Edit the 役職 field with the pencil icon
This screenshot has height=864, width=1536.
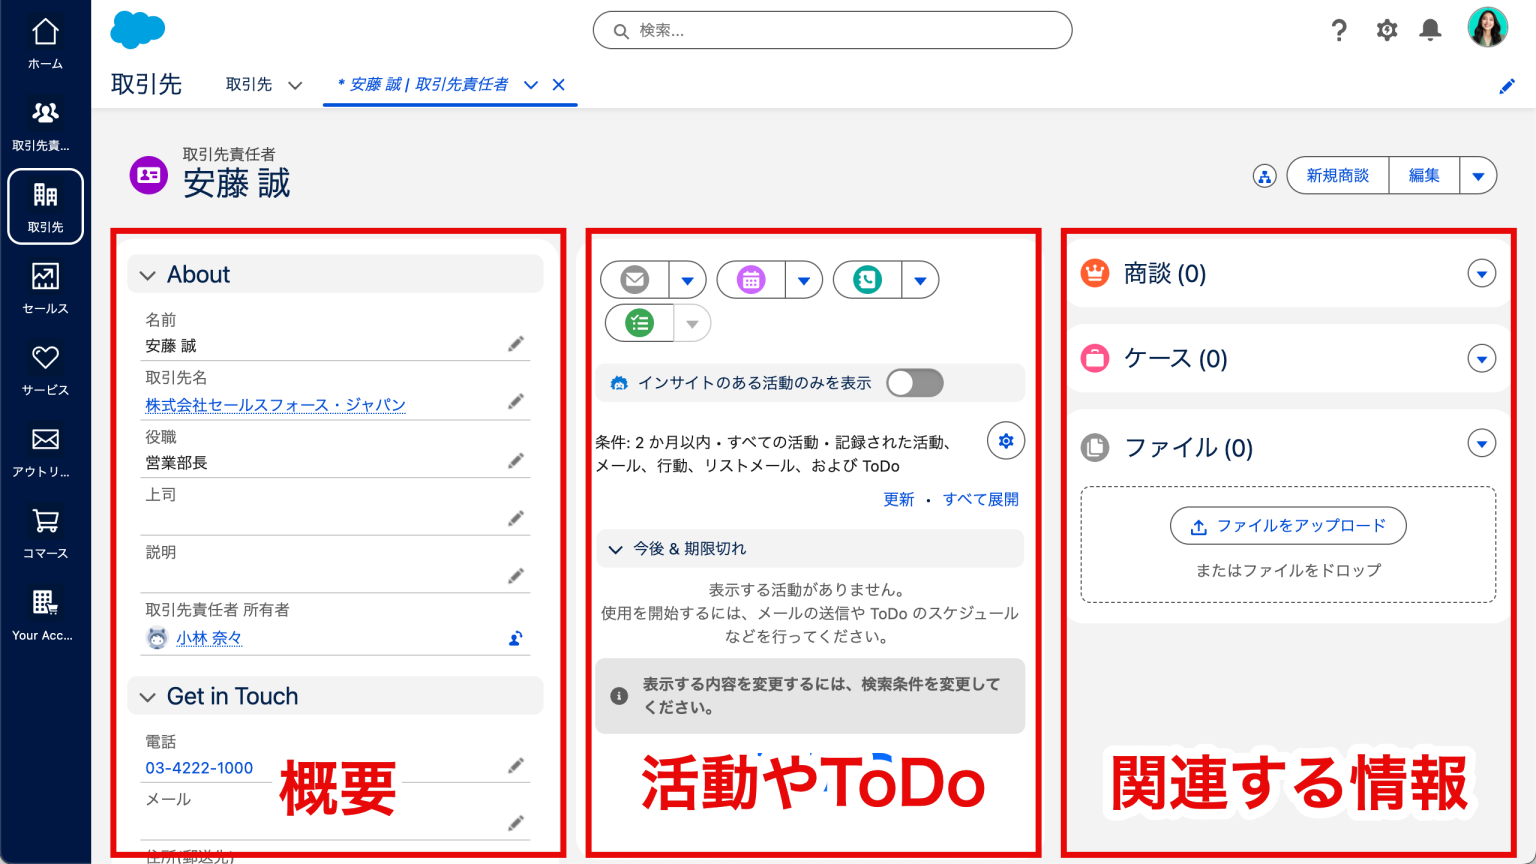click(516, 460)
